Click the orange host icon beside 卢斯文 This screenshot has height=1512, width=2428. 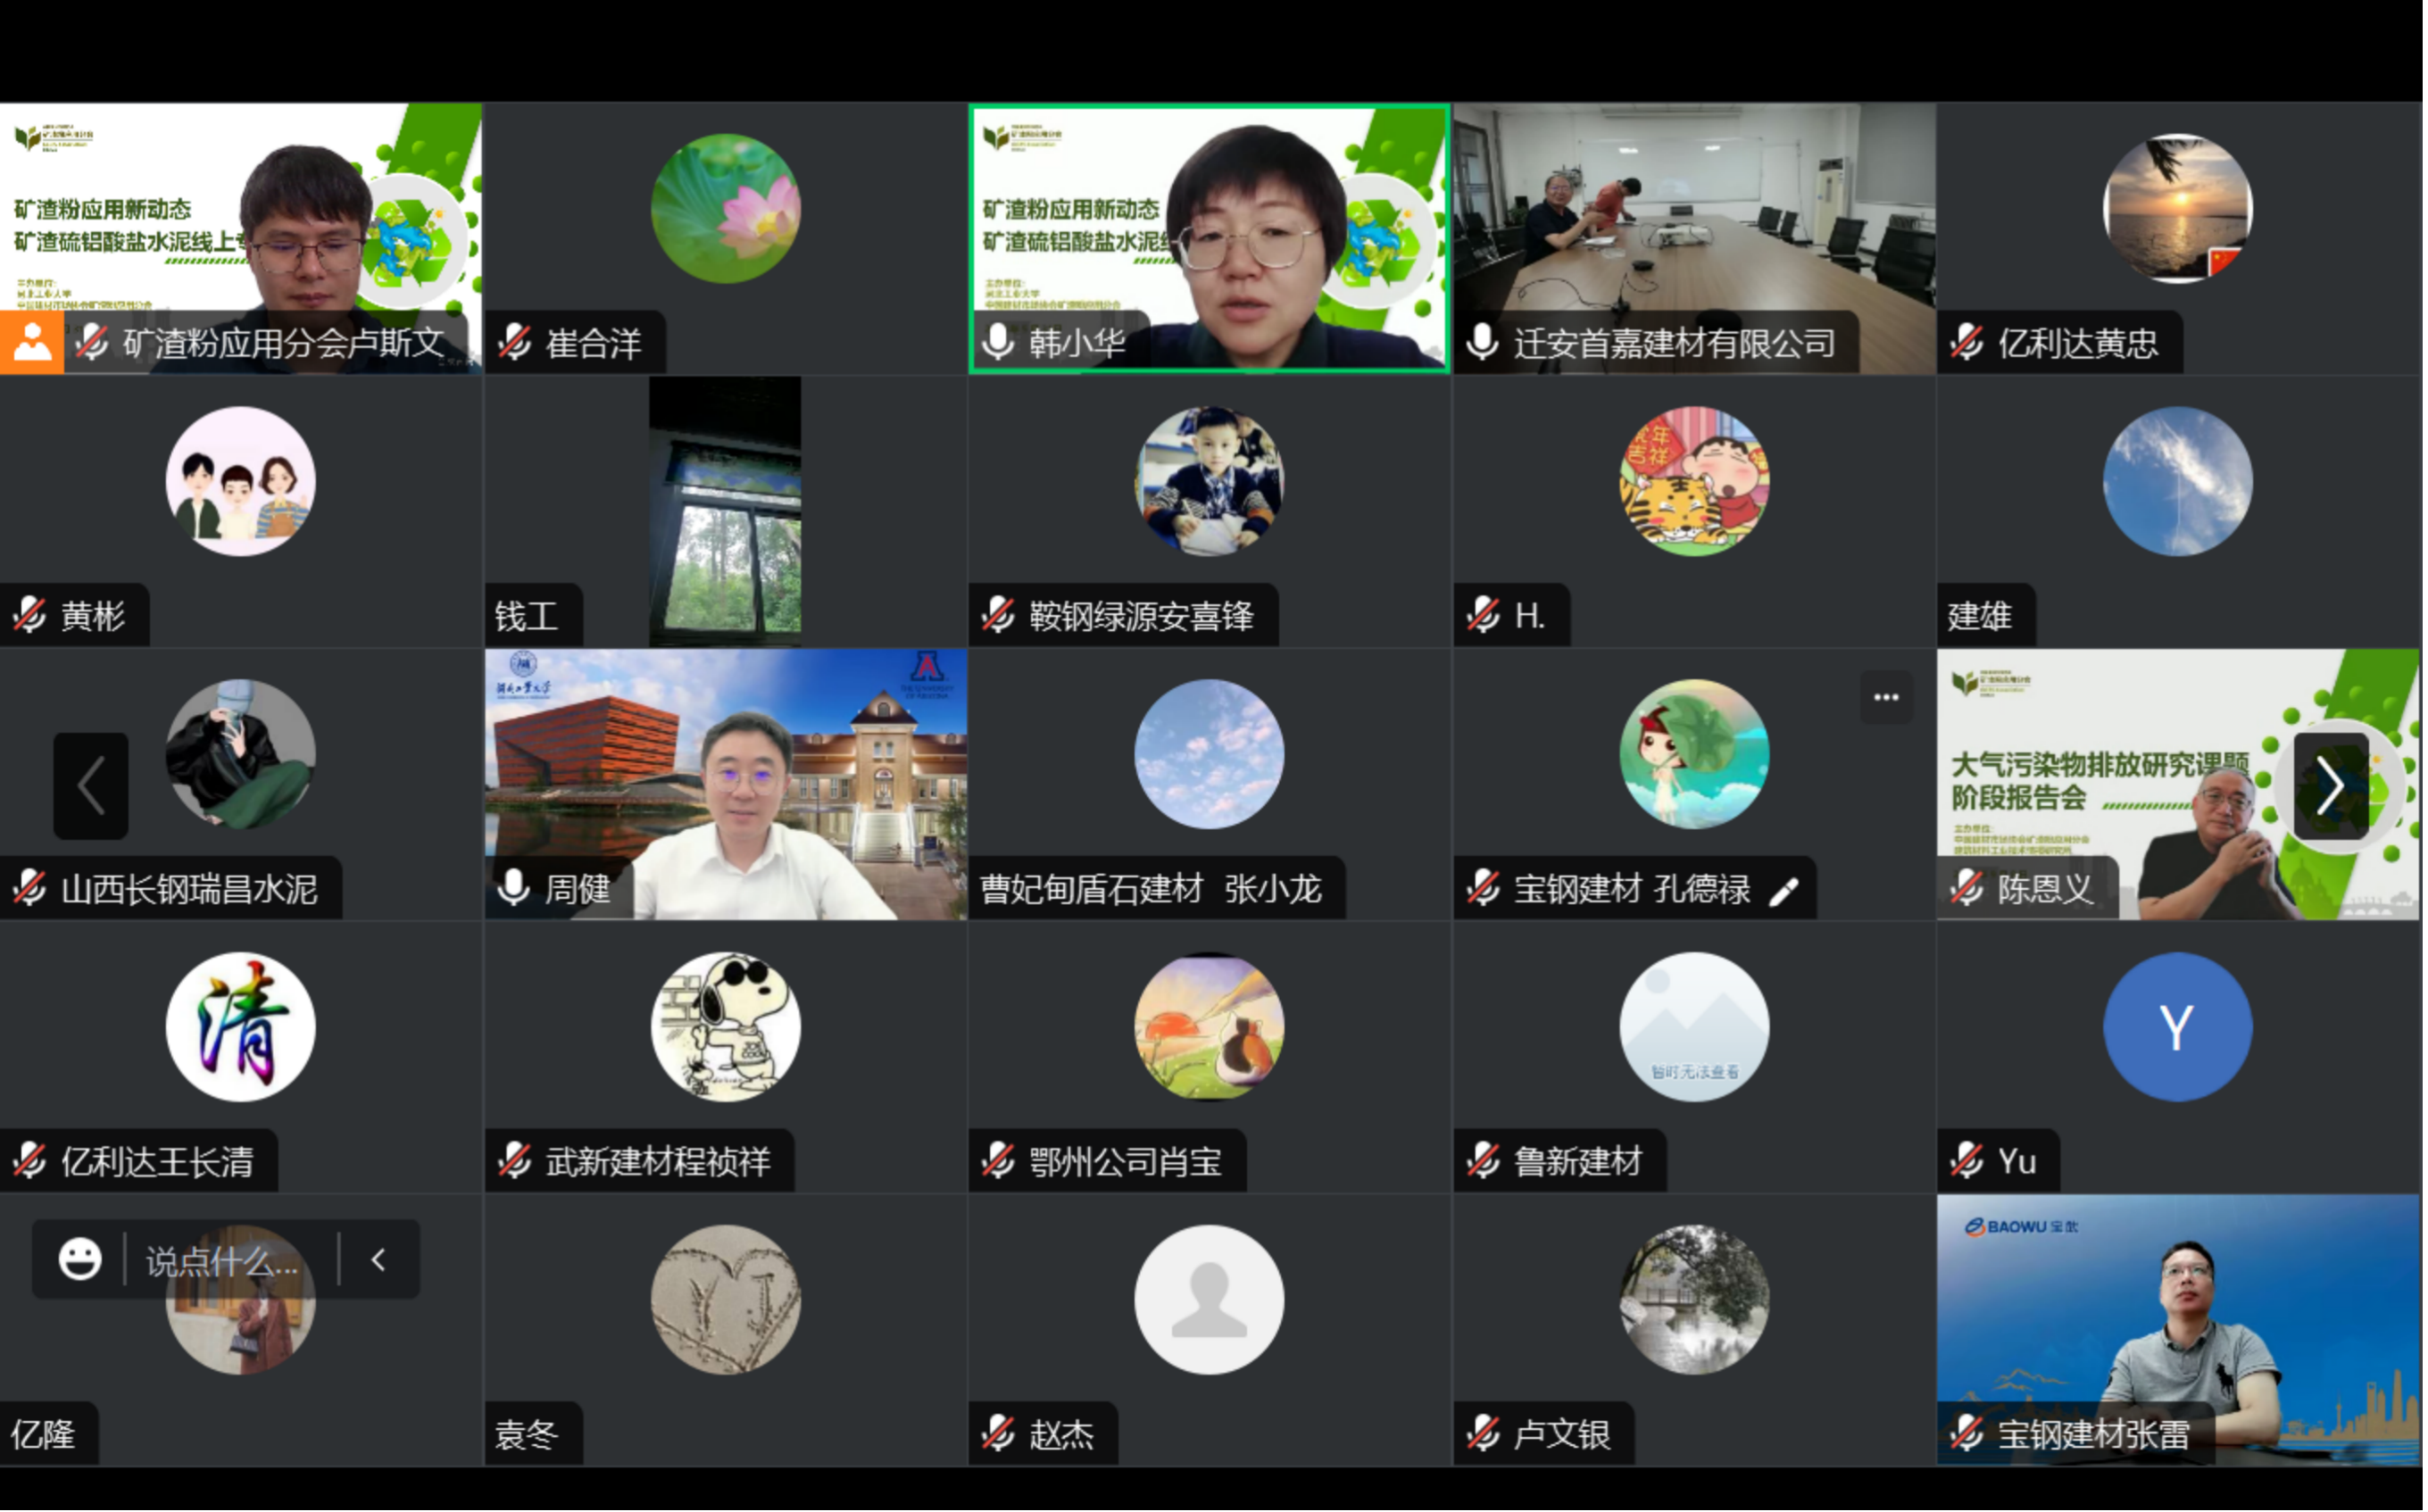point(32,343)
